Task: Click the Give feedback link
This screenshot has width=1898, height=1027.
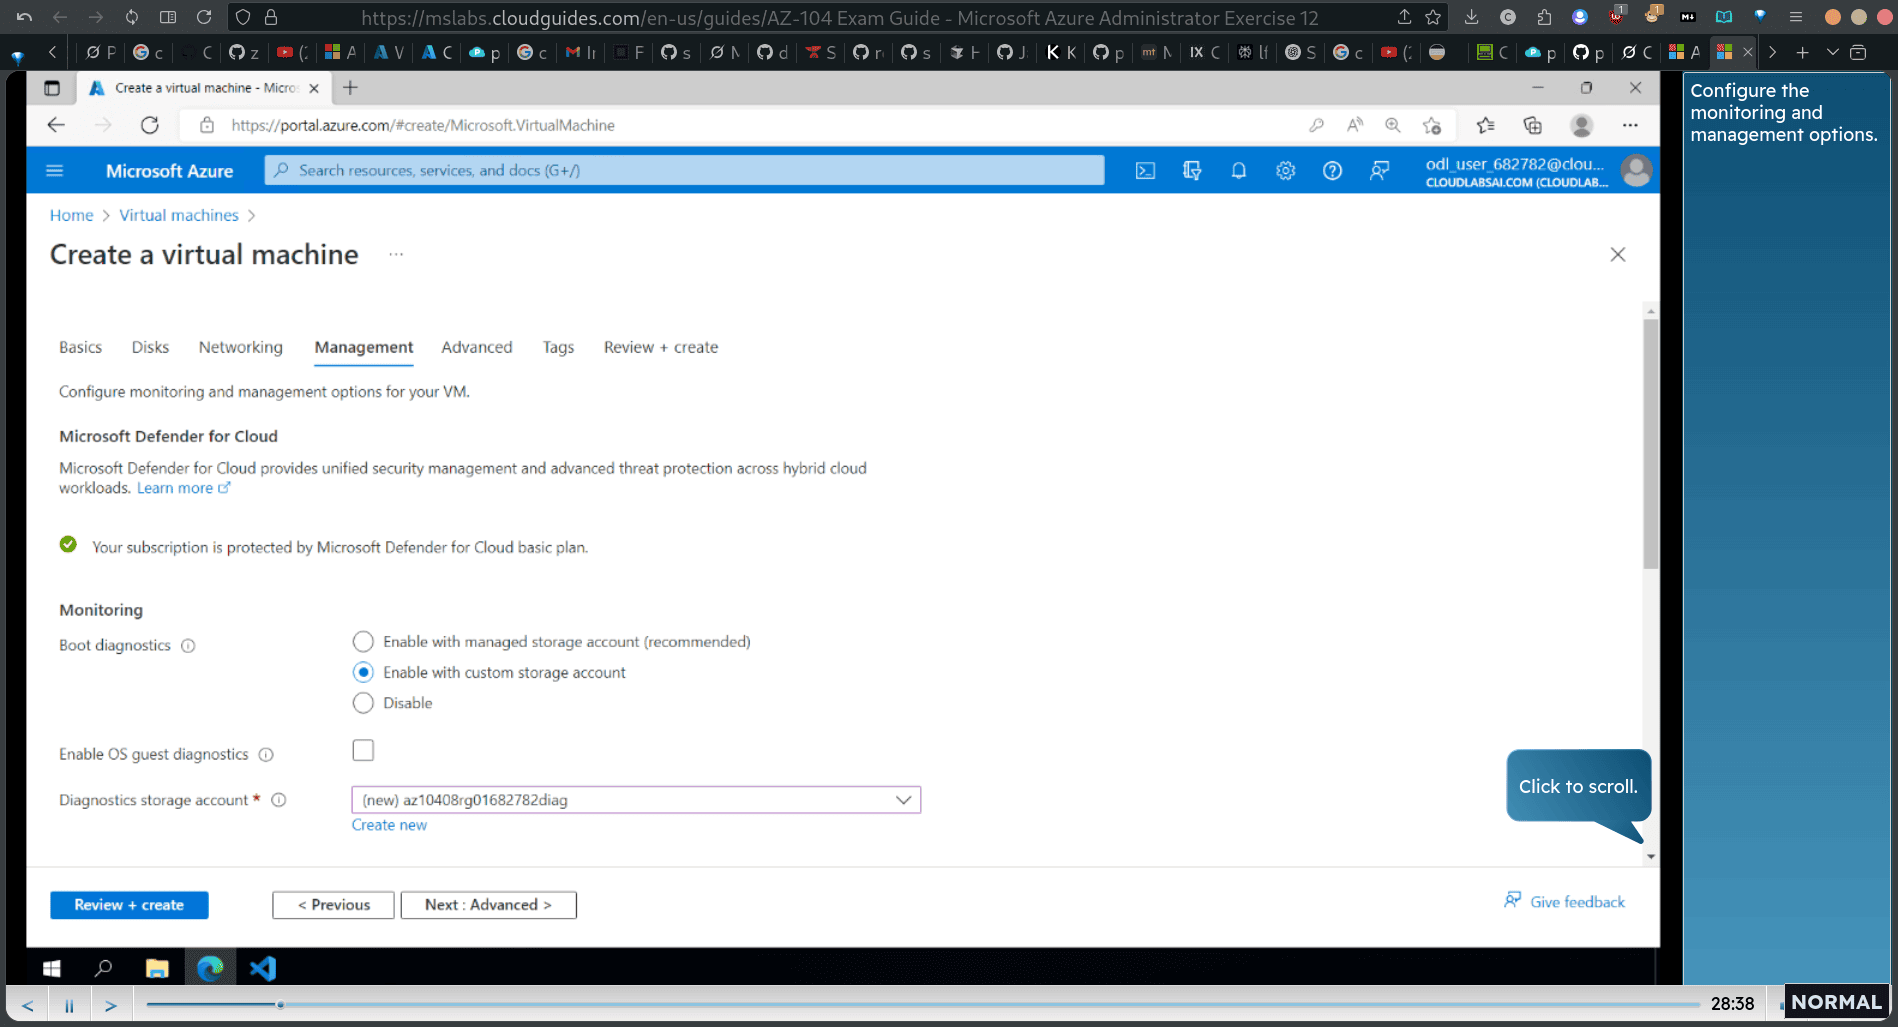Action: coord(1565,902)
